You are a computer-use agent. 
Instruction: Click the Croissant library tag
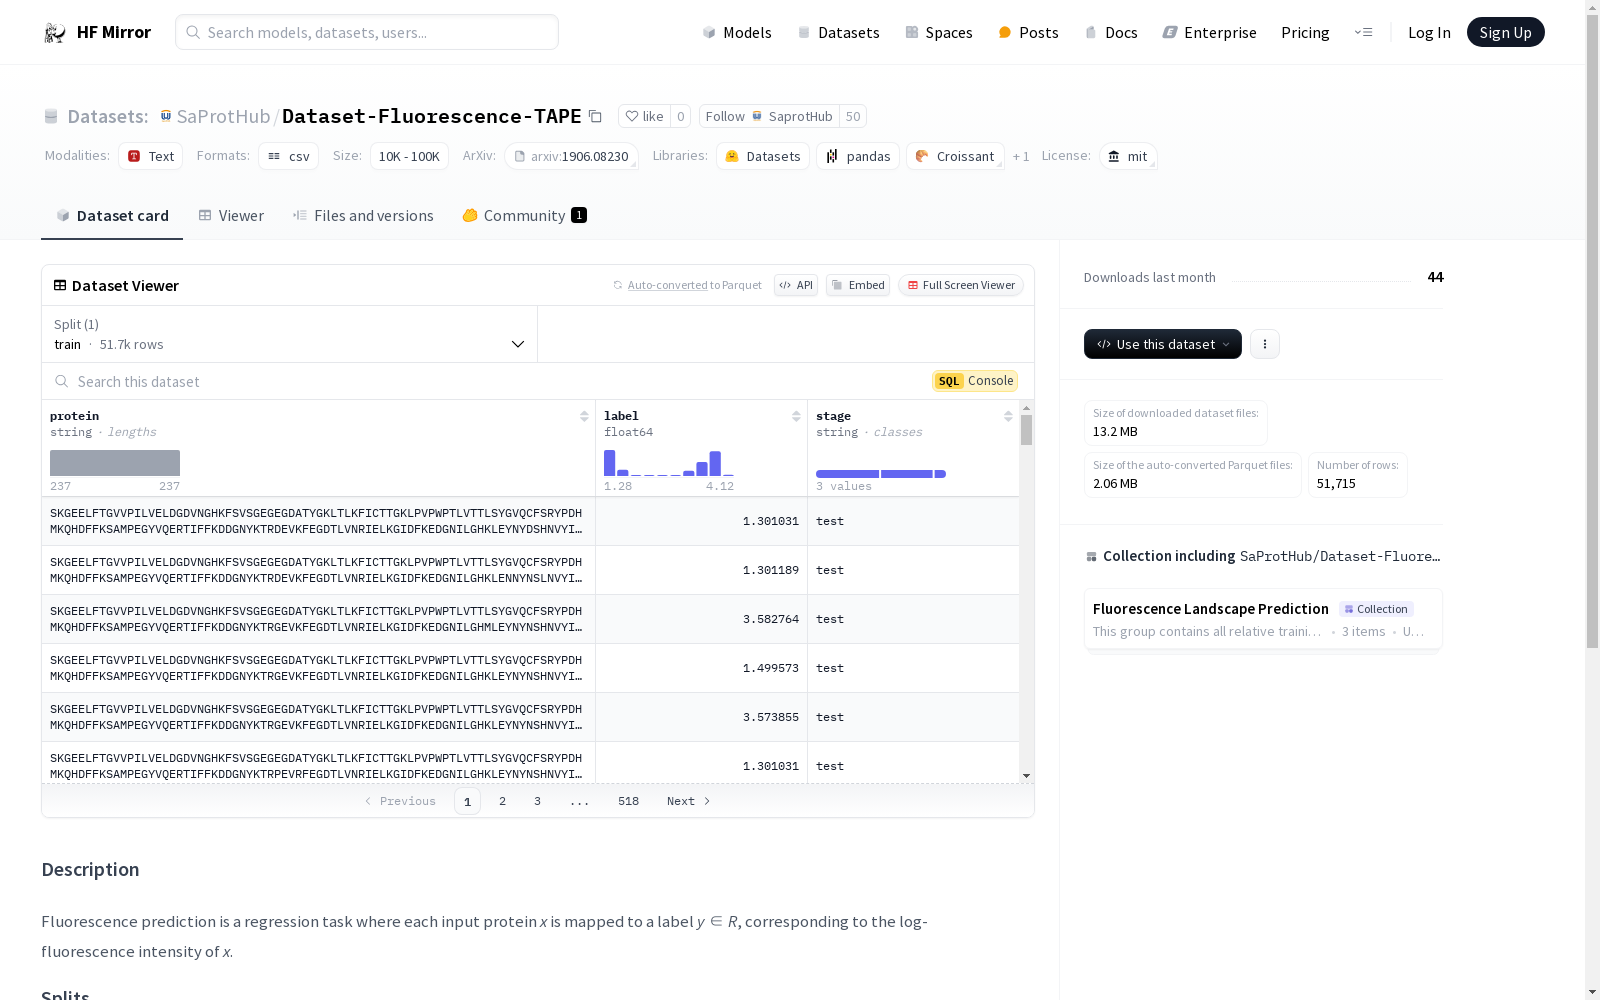(x=955, y=156)
